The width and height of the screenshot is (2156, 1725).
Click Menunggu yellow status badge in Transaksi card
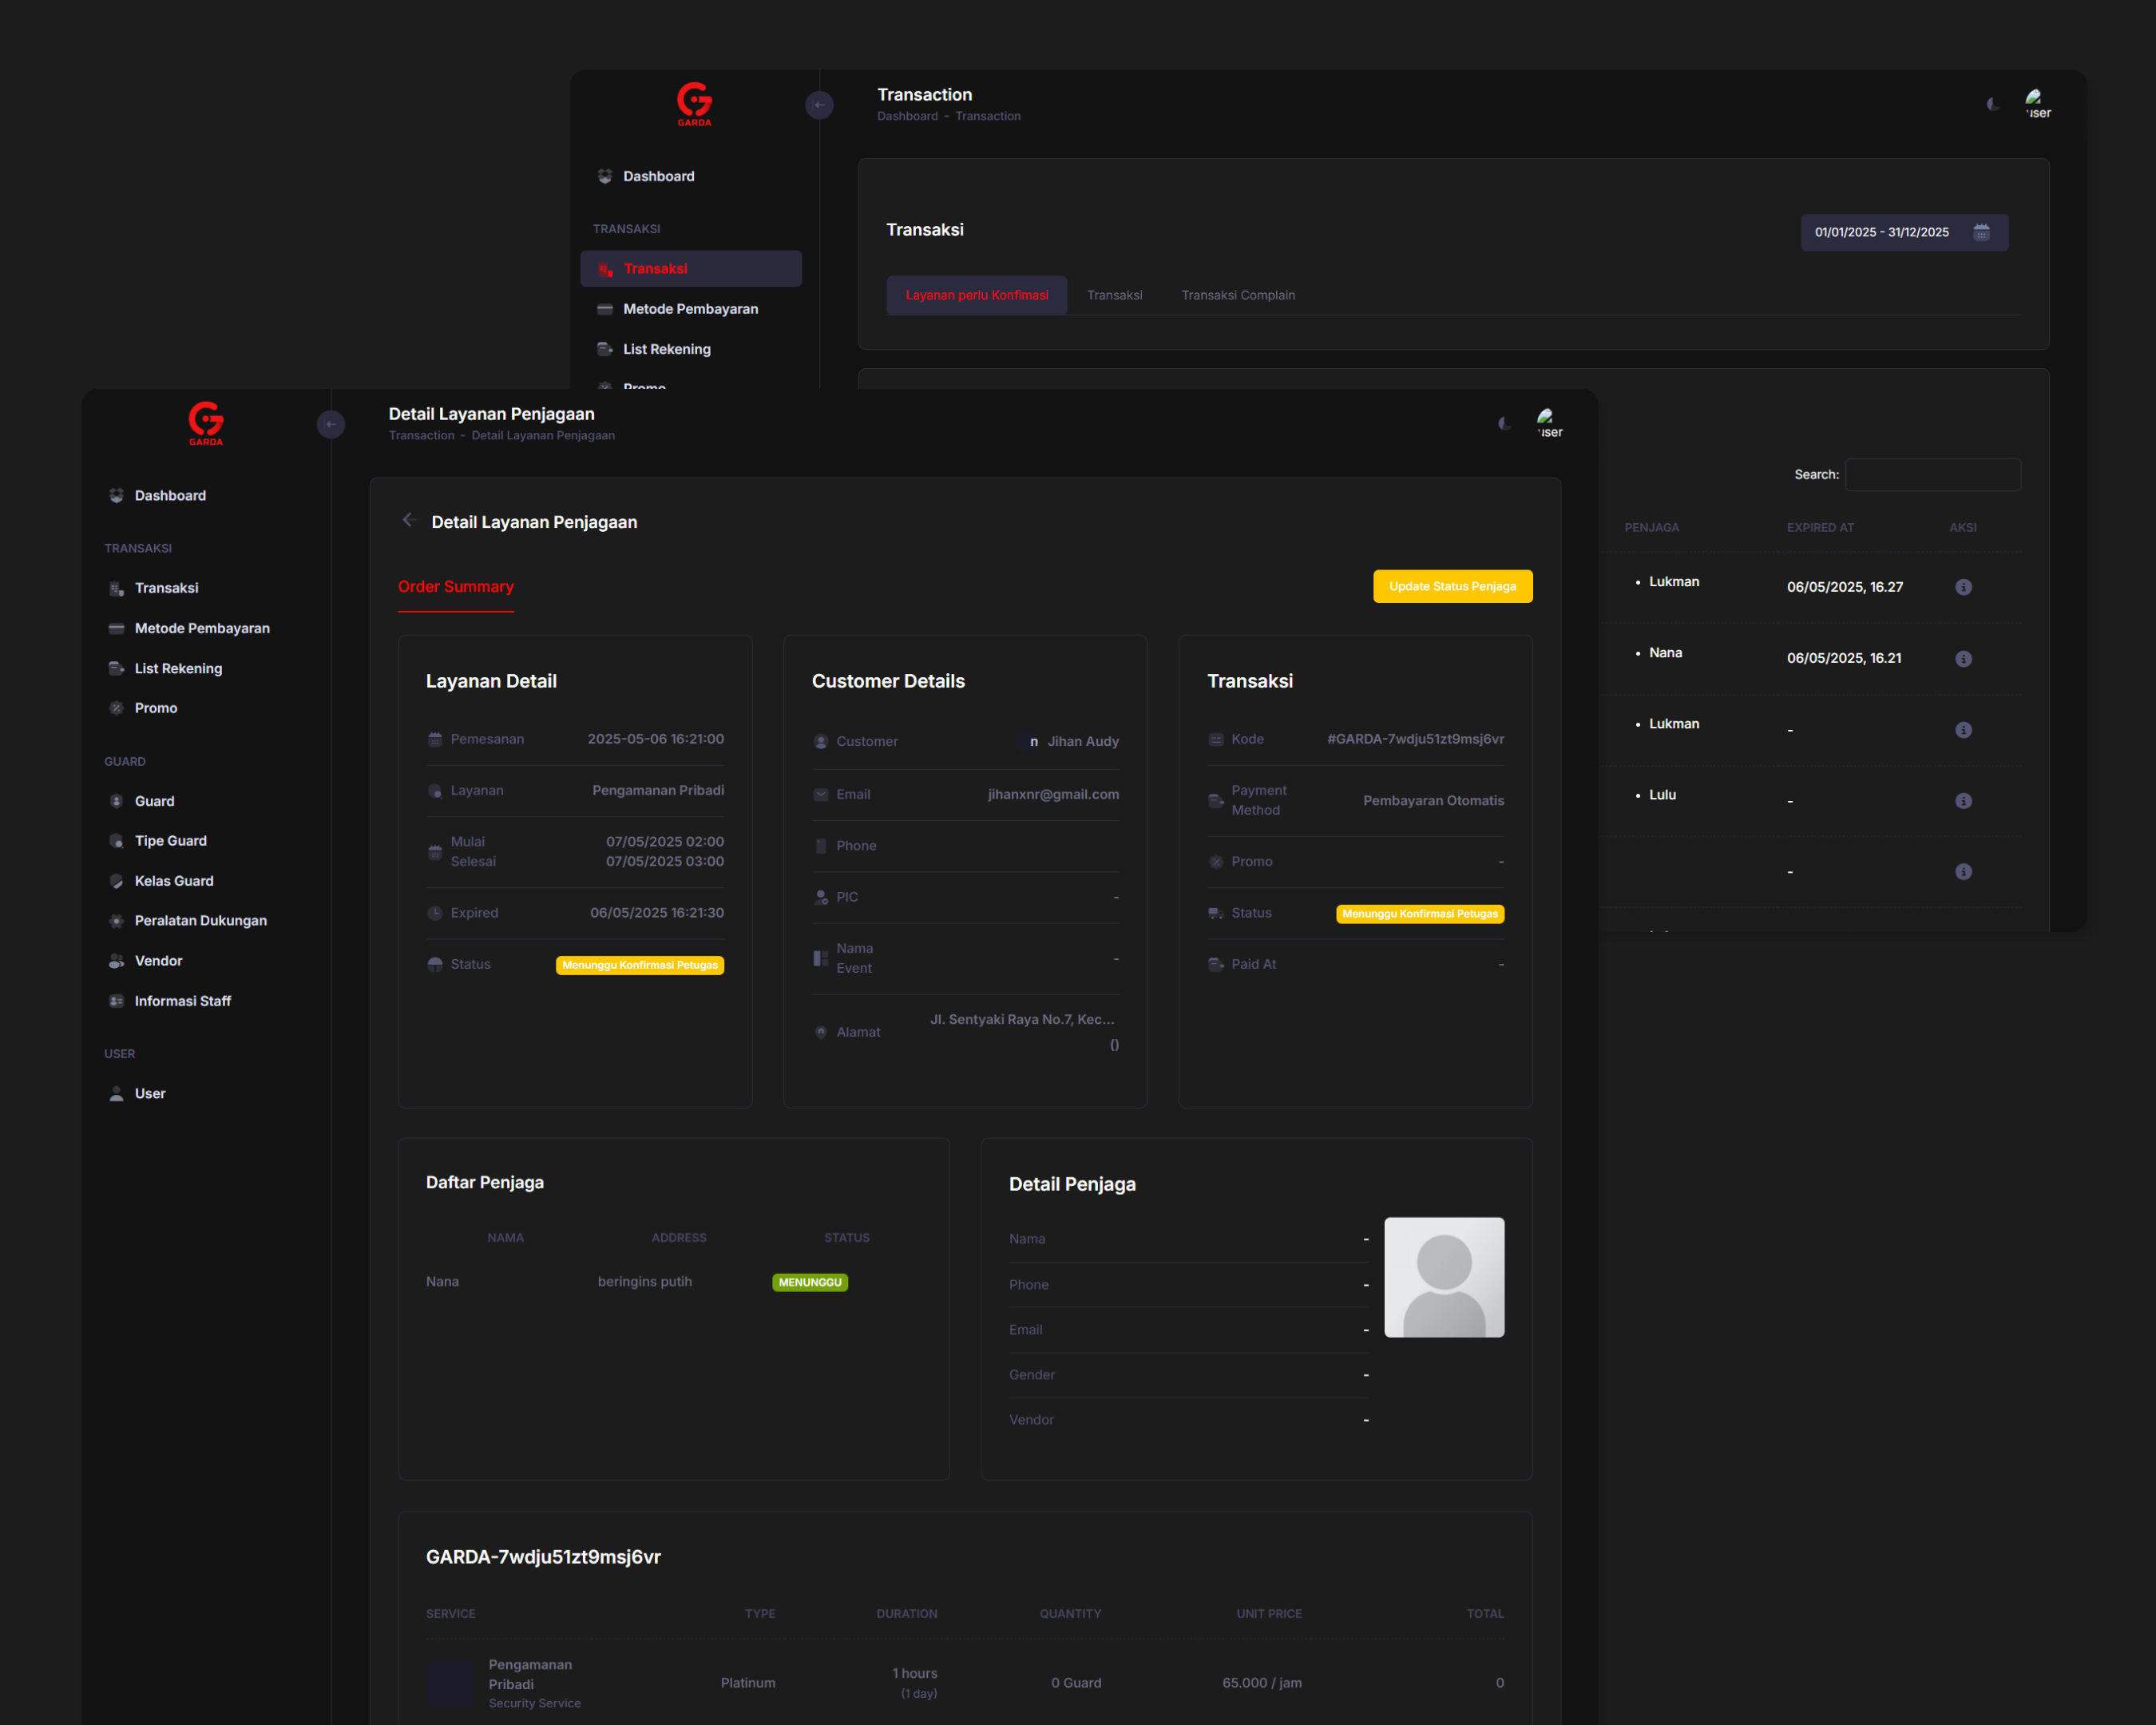pos(1419,914)
